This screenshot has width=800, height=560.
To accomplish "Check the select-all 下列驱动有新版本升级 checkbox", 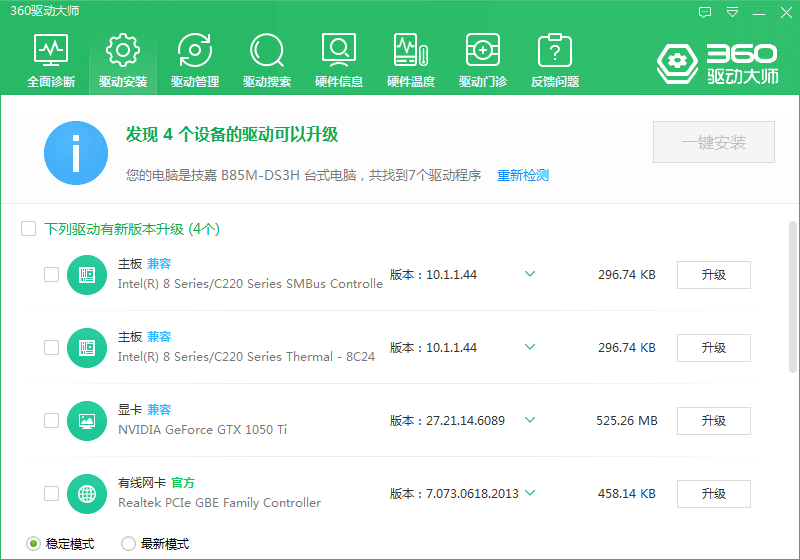I will (29, 229).
